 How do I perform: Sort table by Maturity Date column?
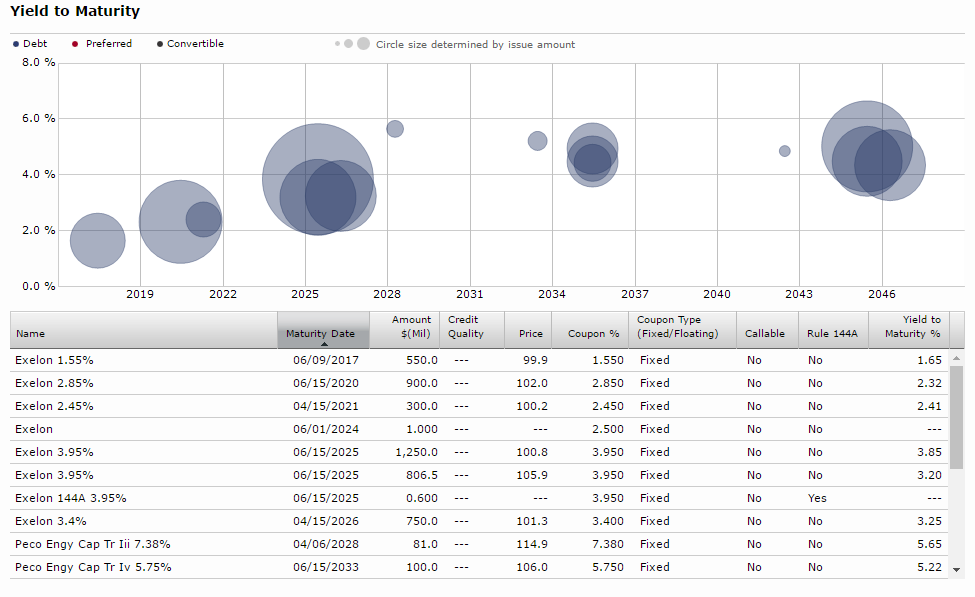tap(323, 330)
